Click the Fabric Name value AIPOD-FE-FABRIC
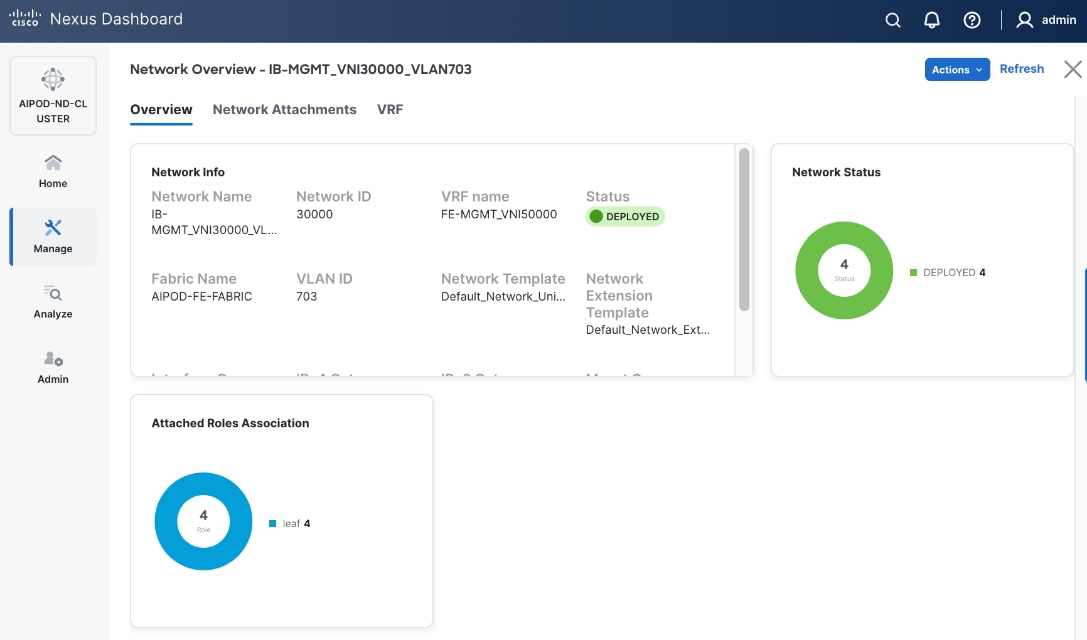This screenshot has width=1087, height=640. click(202, 296)
